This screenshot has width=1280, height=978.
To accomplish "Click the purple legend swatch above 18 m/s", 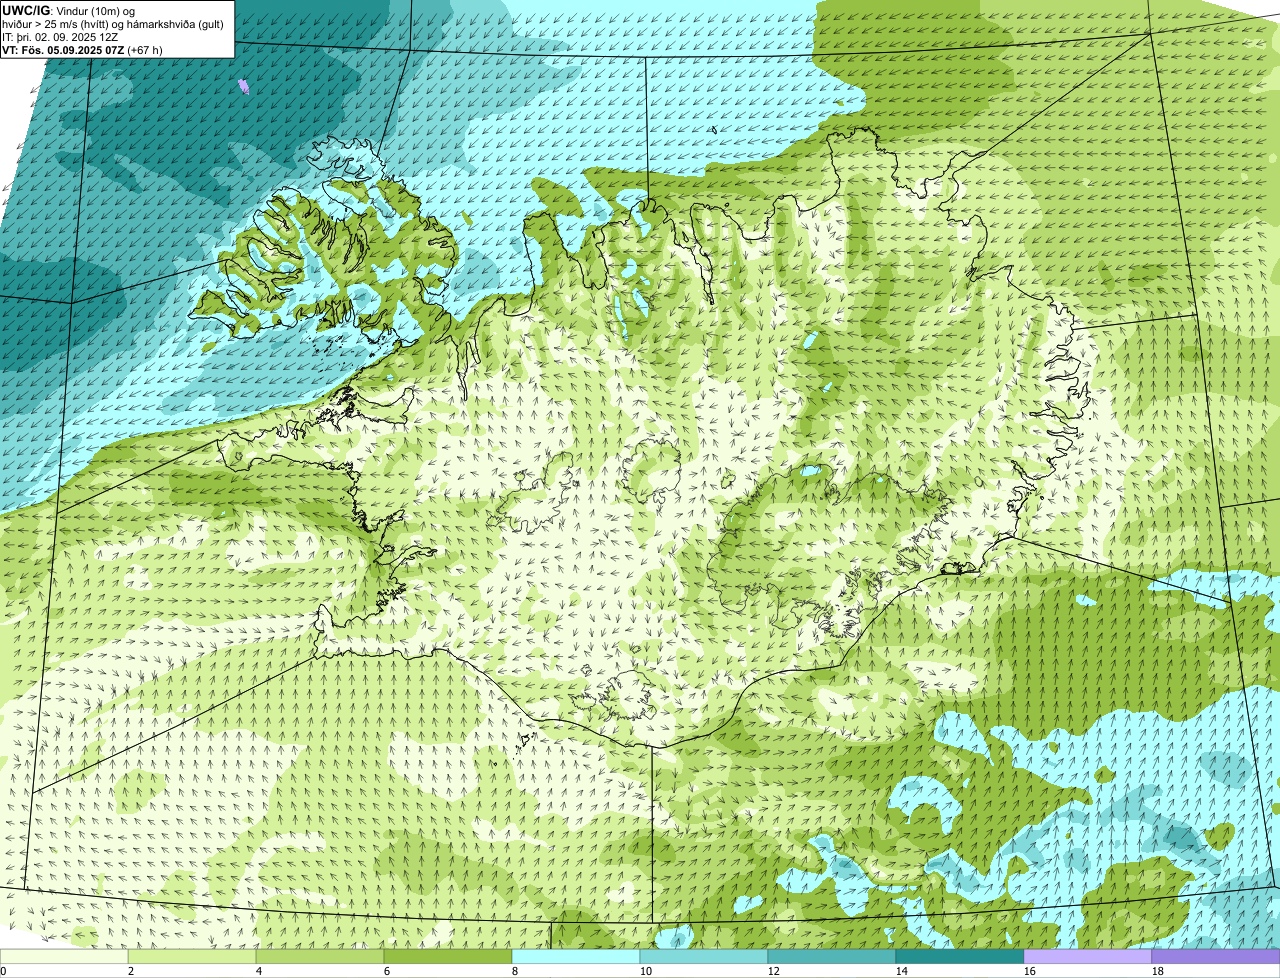I will pyautogui.click(x=1216, y=956).
